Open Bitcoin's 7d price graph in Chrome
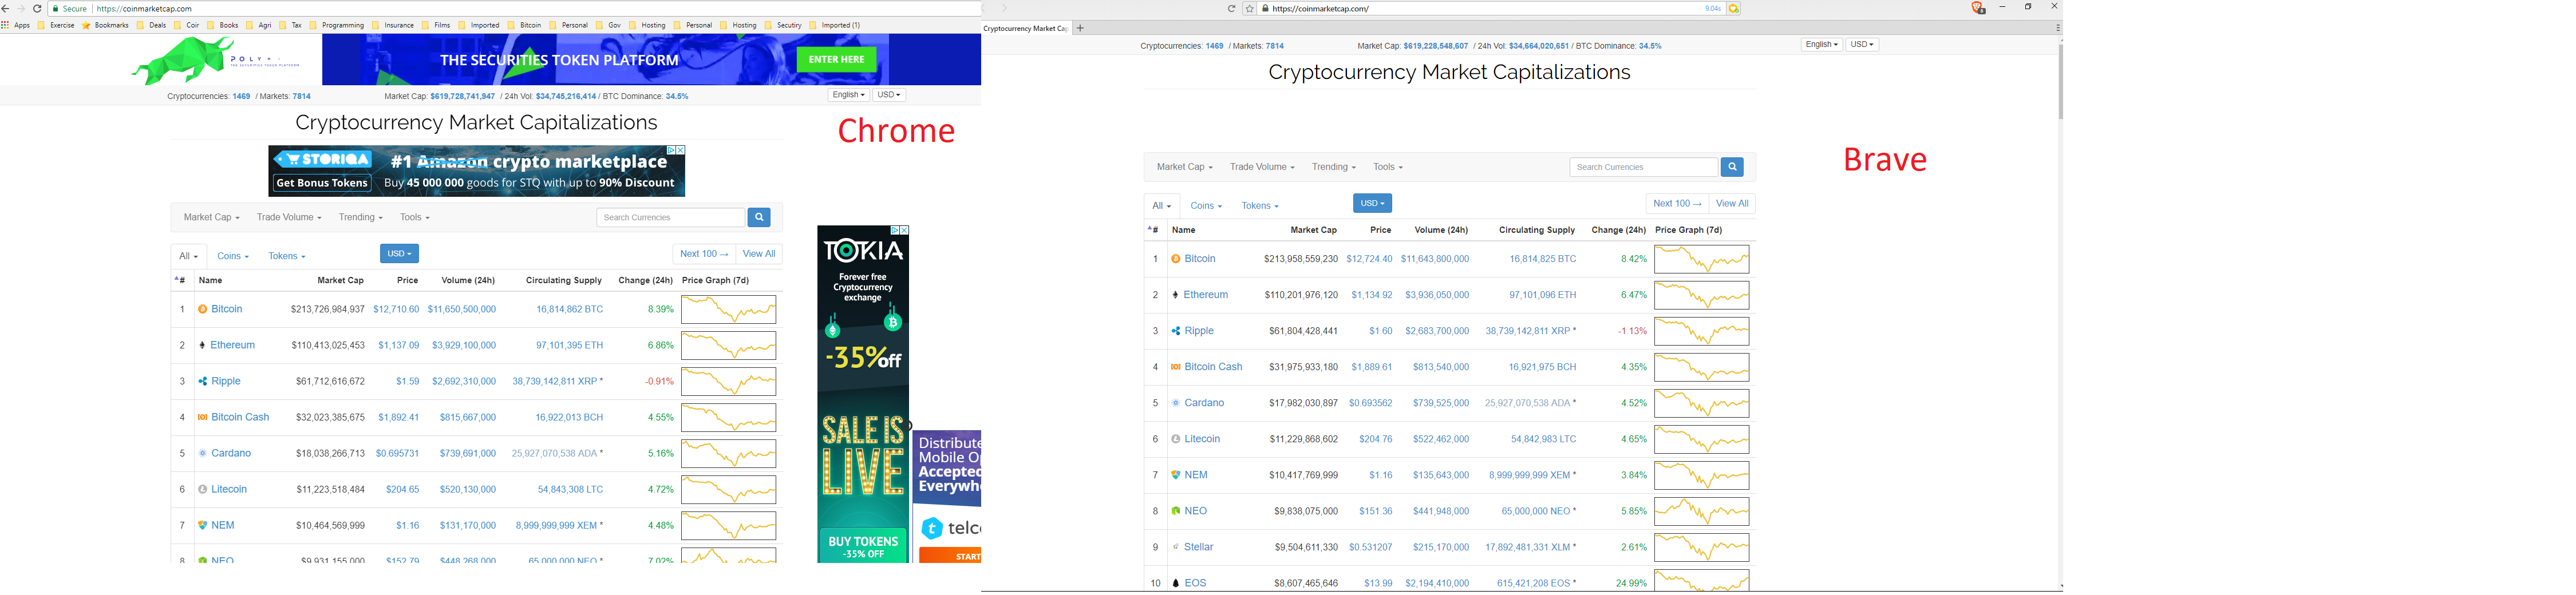The height and width of the screenshot is (595, 2576). (x=729, y=310)
